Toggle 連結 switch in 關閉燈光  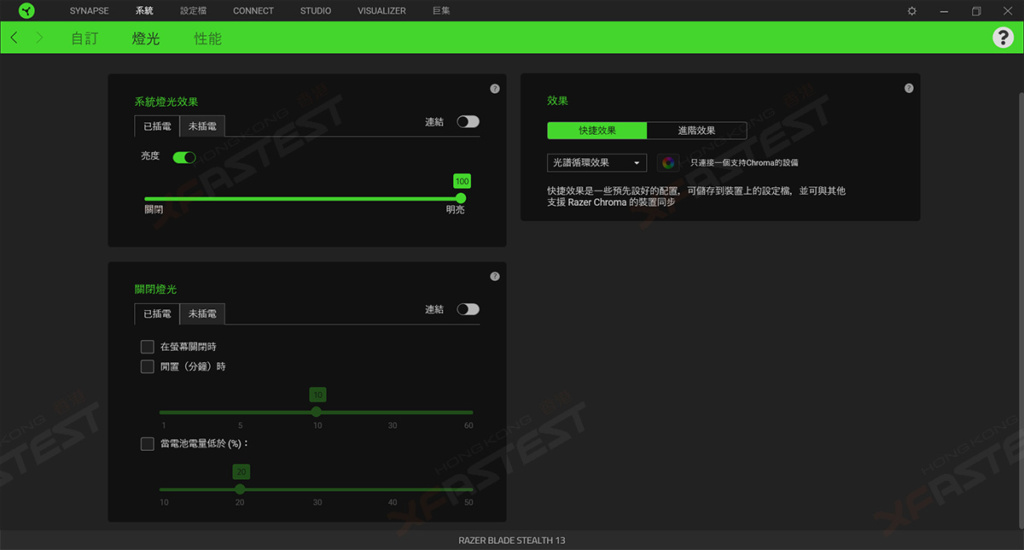click(x=468, y=309)
